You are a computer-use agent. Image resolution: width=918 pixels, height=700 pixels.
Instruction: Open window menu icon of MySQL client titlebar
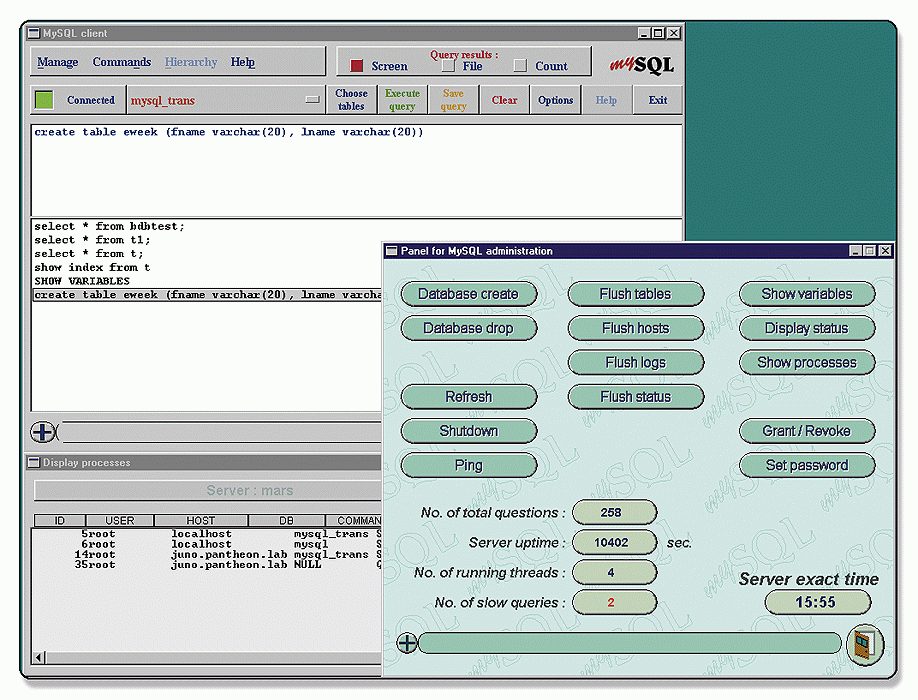(33, 33)
